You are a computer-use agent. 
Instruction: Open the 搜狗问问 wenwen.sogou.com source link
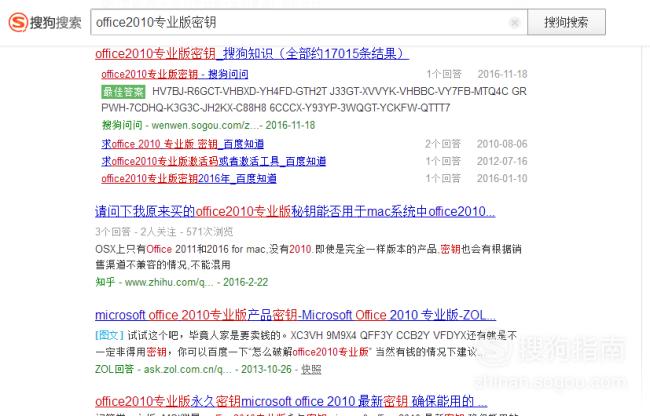208,125
